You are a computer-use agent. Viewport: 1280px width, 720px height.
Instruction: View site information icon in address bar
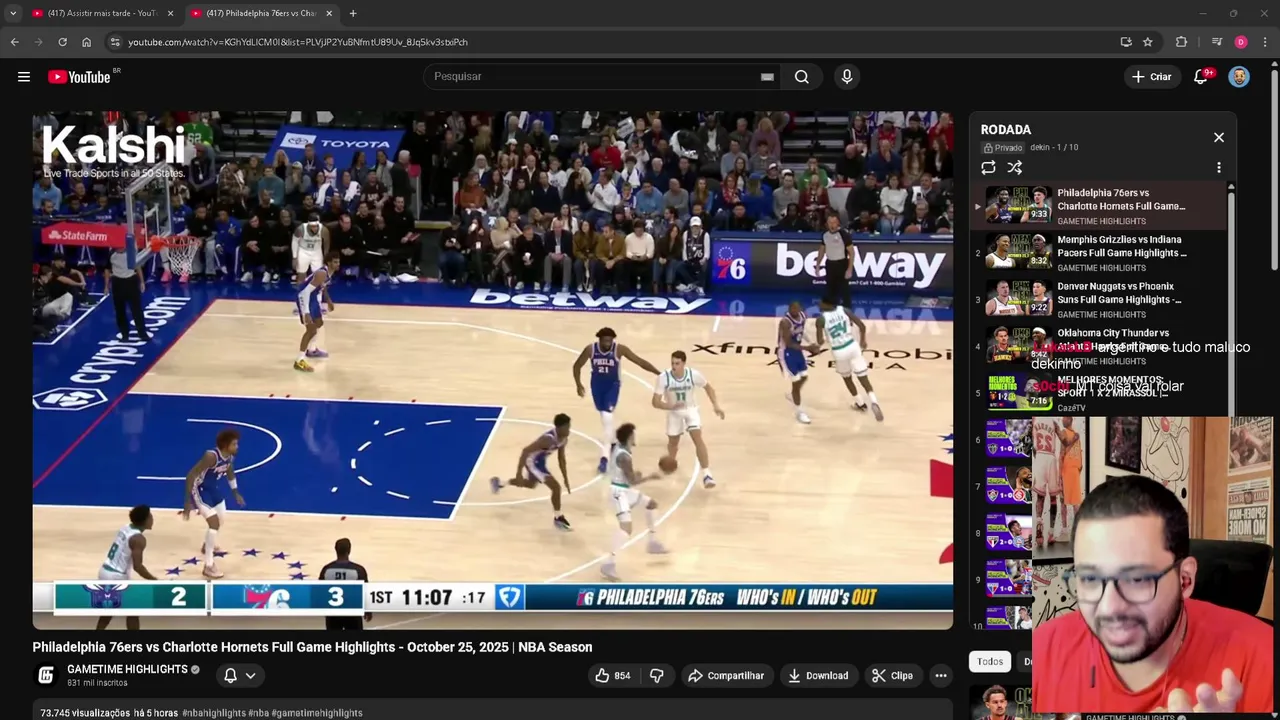pos(115,42)
